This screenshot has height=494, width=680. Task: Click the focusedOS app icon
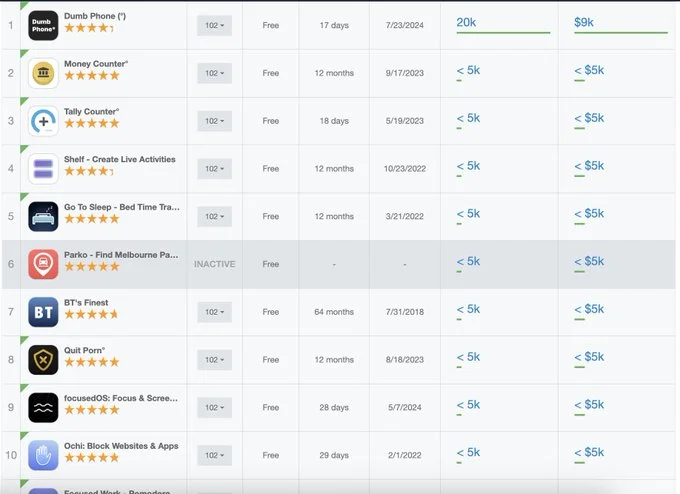tap(43, 408)
